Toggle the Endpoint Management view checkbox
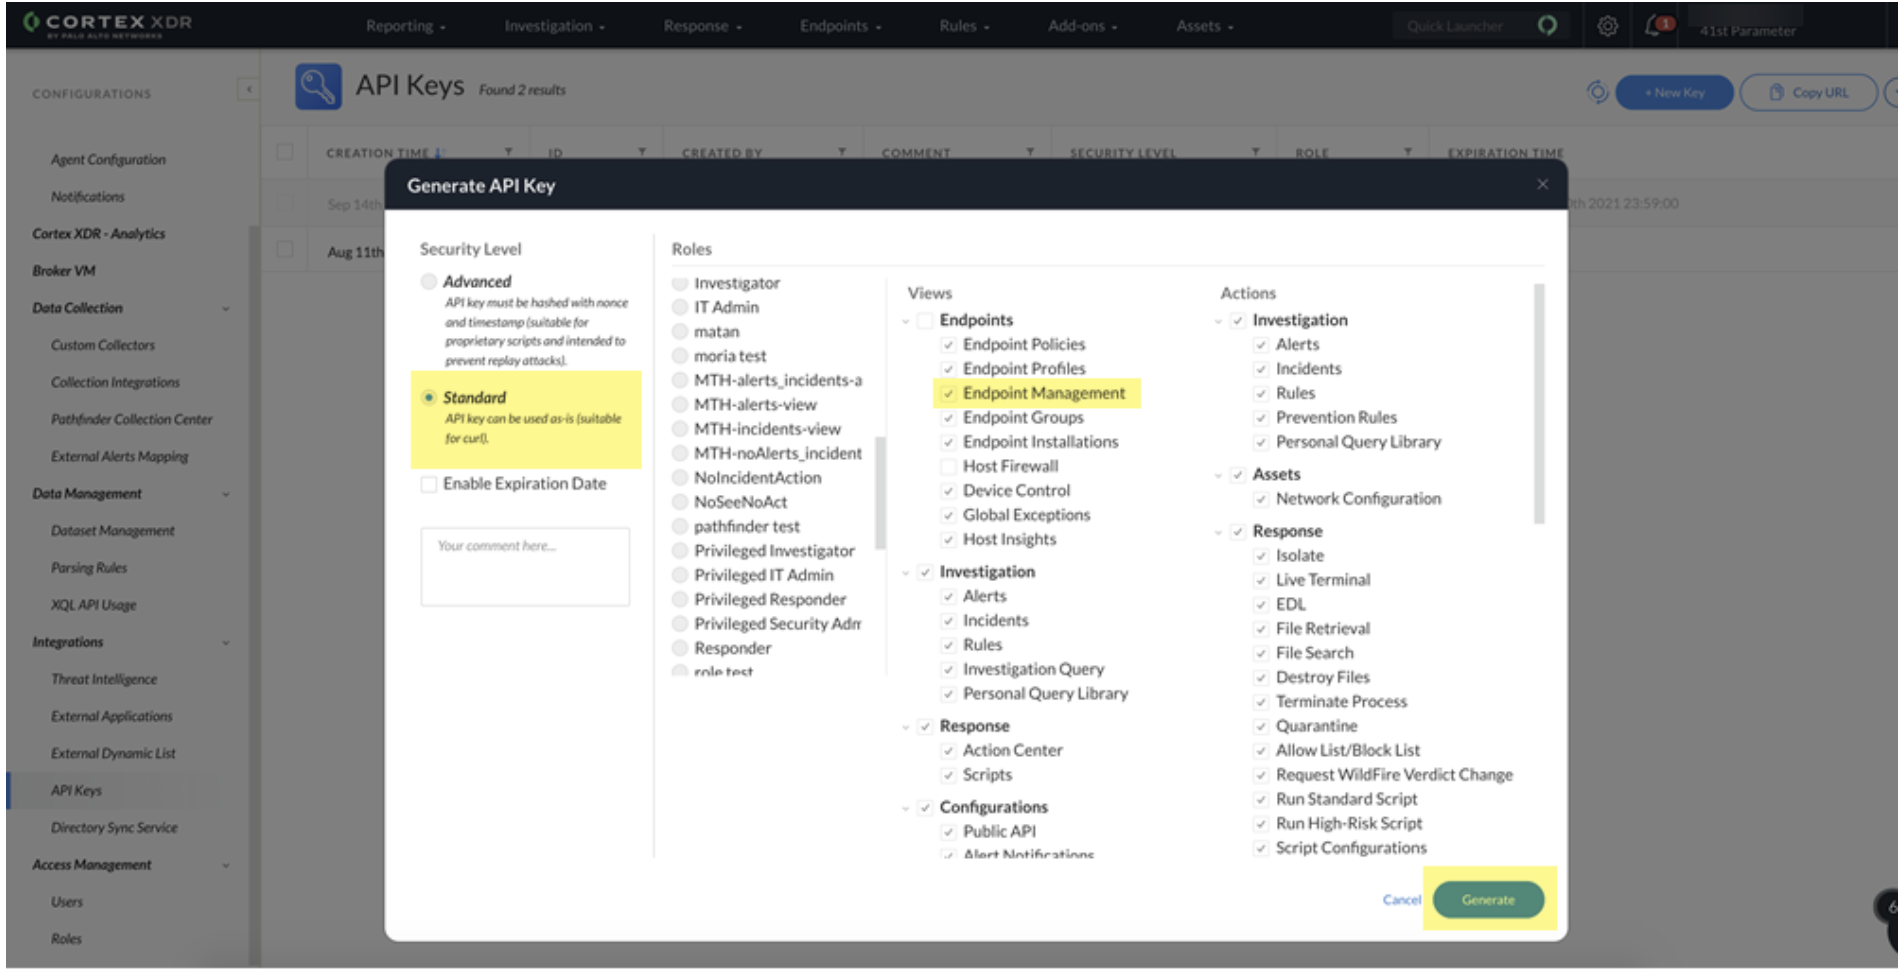 click(x=948, y=394)
